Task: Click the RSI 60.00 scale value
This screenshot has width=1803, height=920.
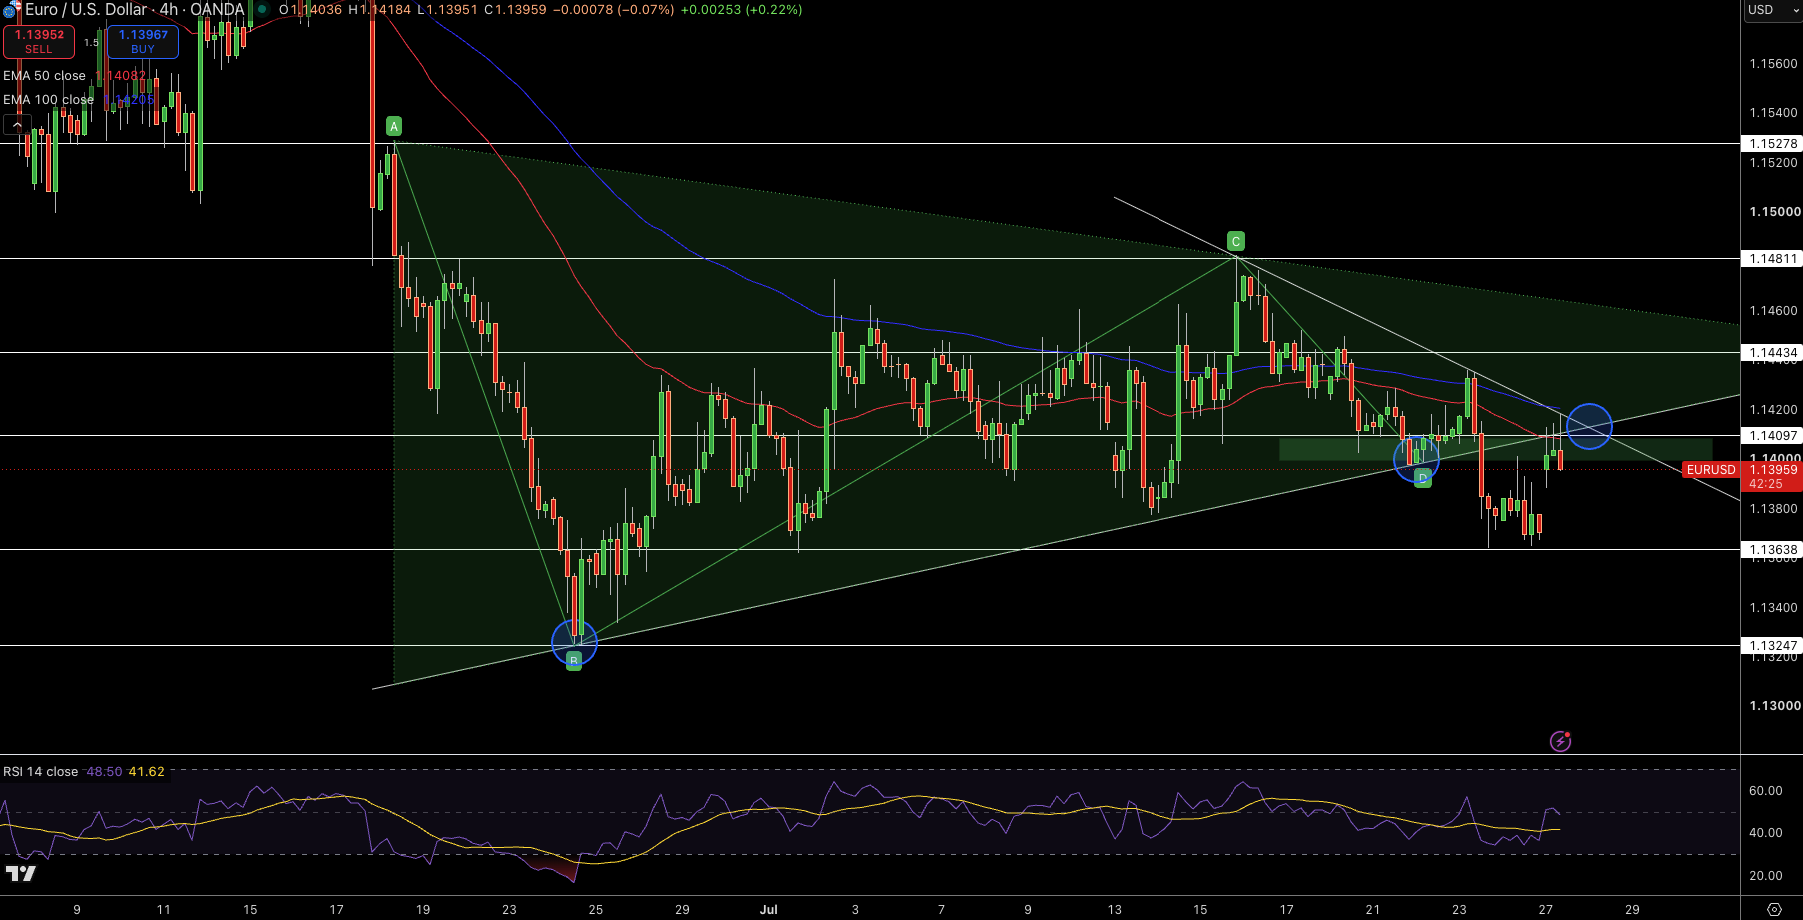Action: pos(1765,791)
